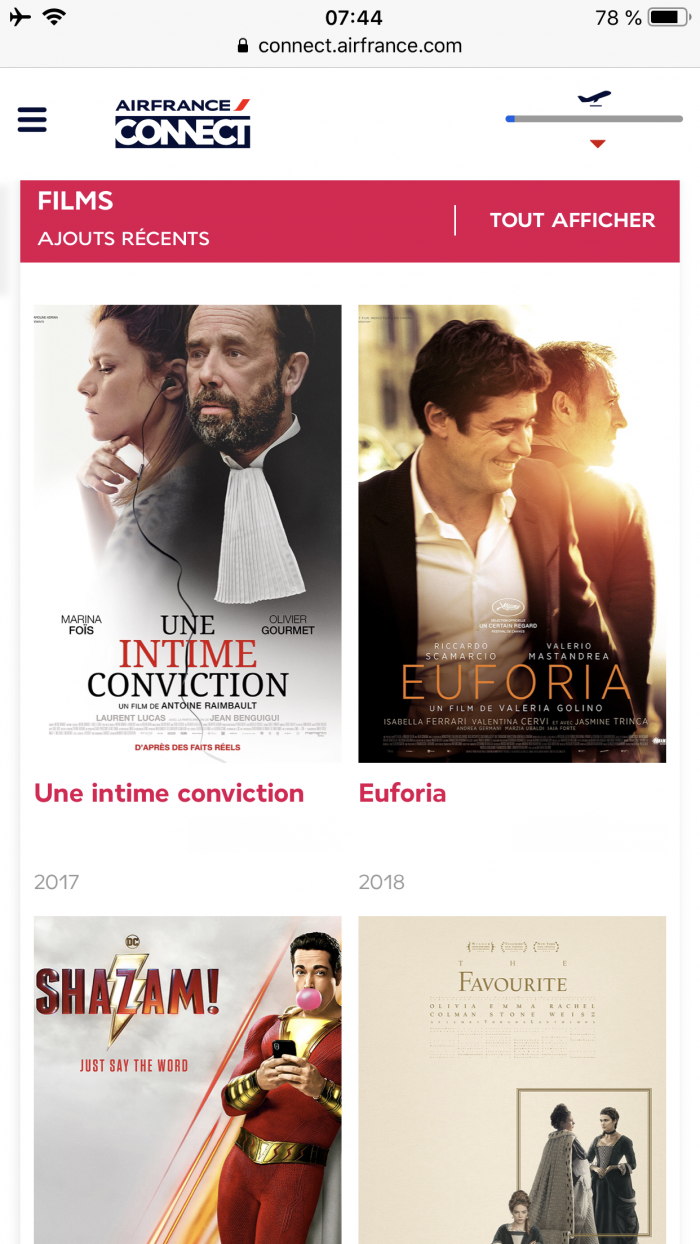Select the FILMS section header

(x=76, y=201)
